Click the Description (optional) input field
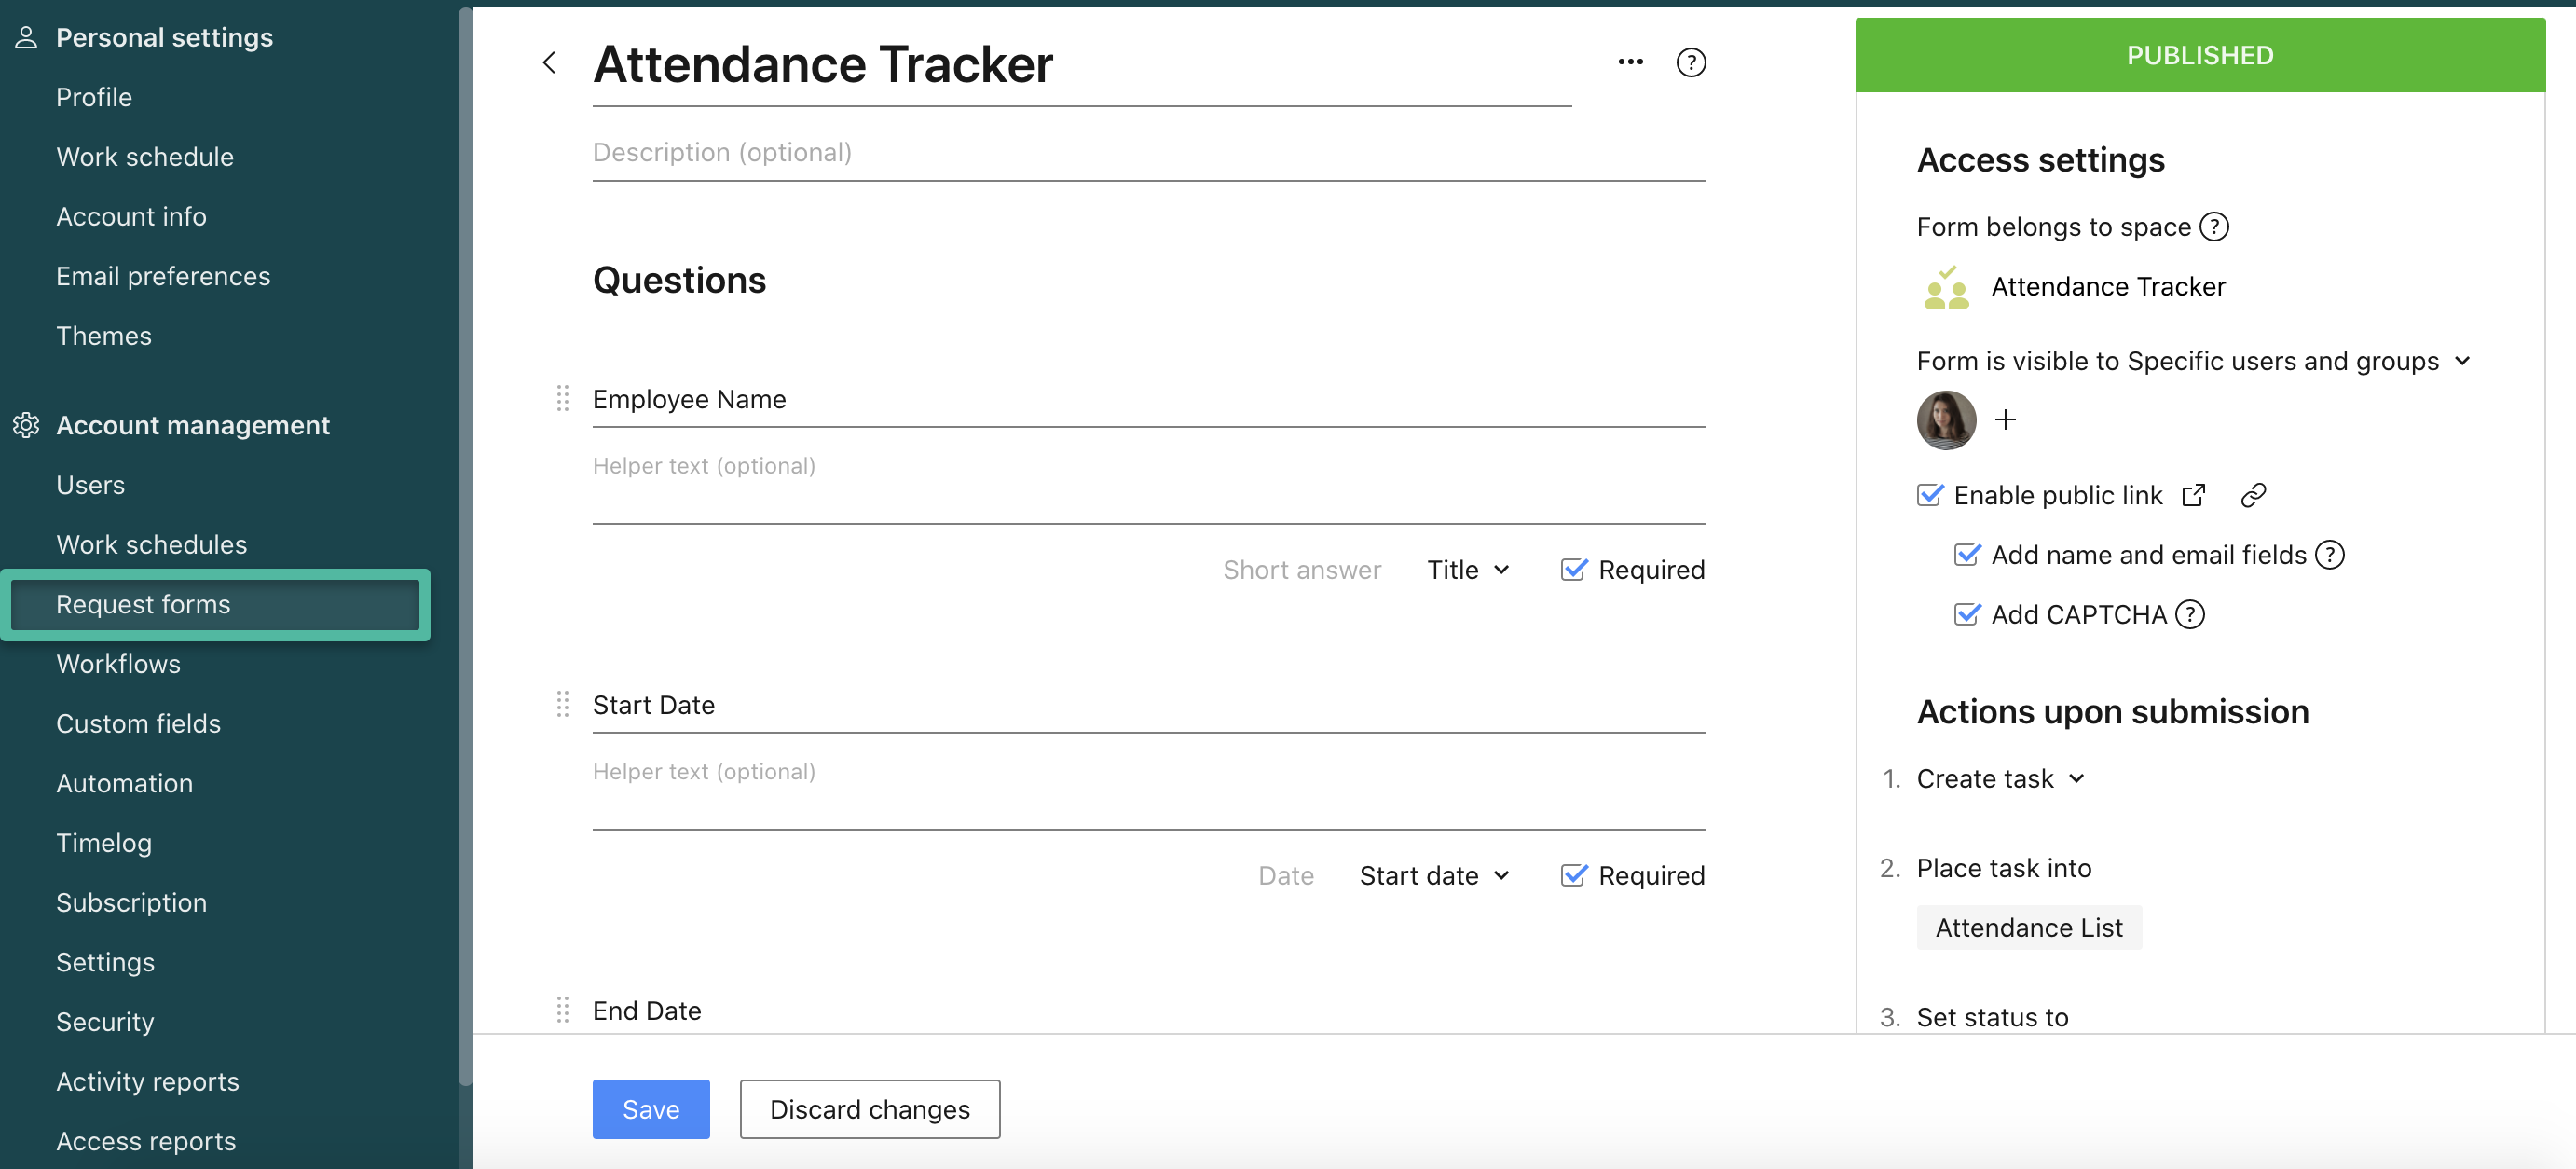 click(x=1148, y=153)
